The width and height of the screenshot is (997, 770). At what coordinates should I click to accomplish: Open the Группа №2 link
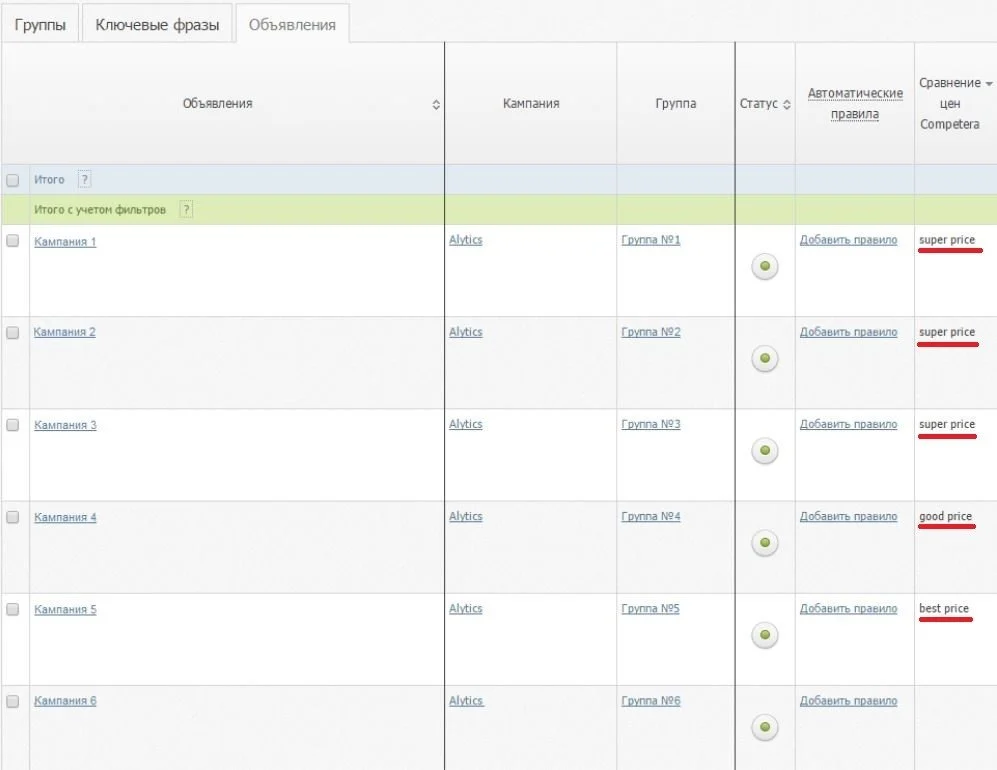651,332
